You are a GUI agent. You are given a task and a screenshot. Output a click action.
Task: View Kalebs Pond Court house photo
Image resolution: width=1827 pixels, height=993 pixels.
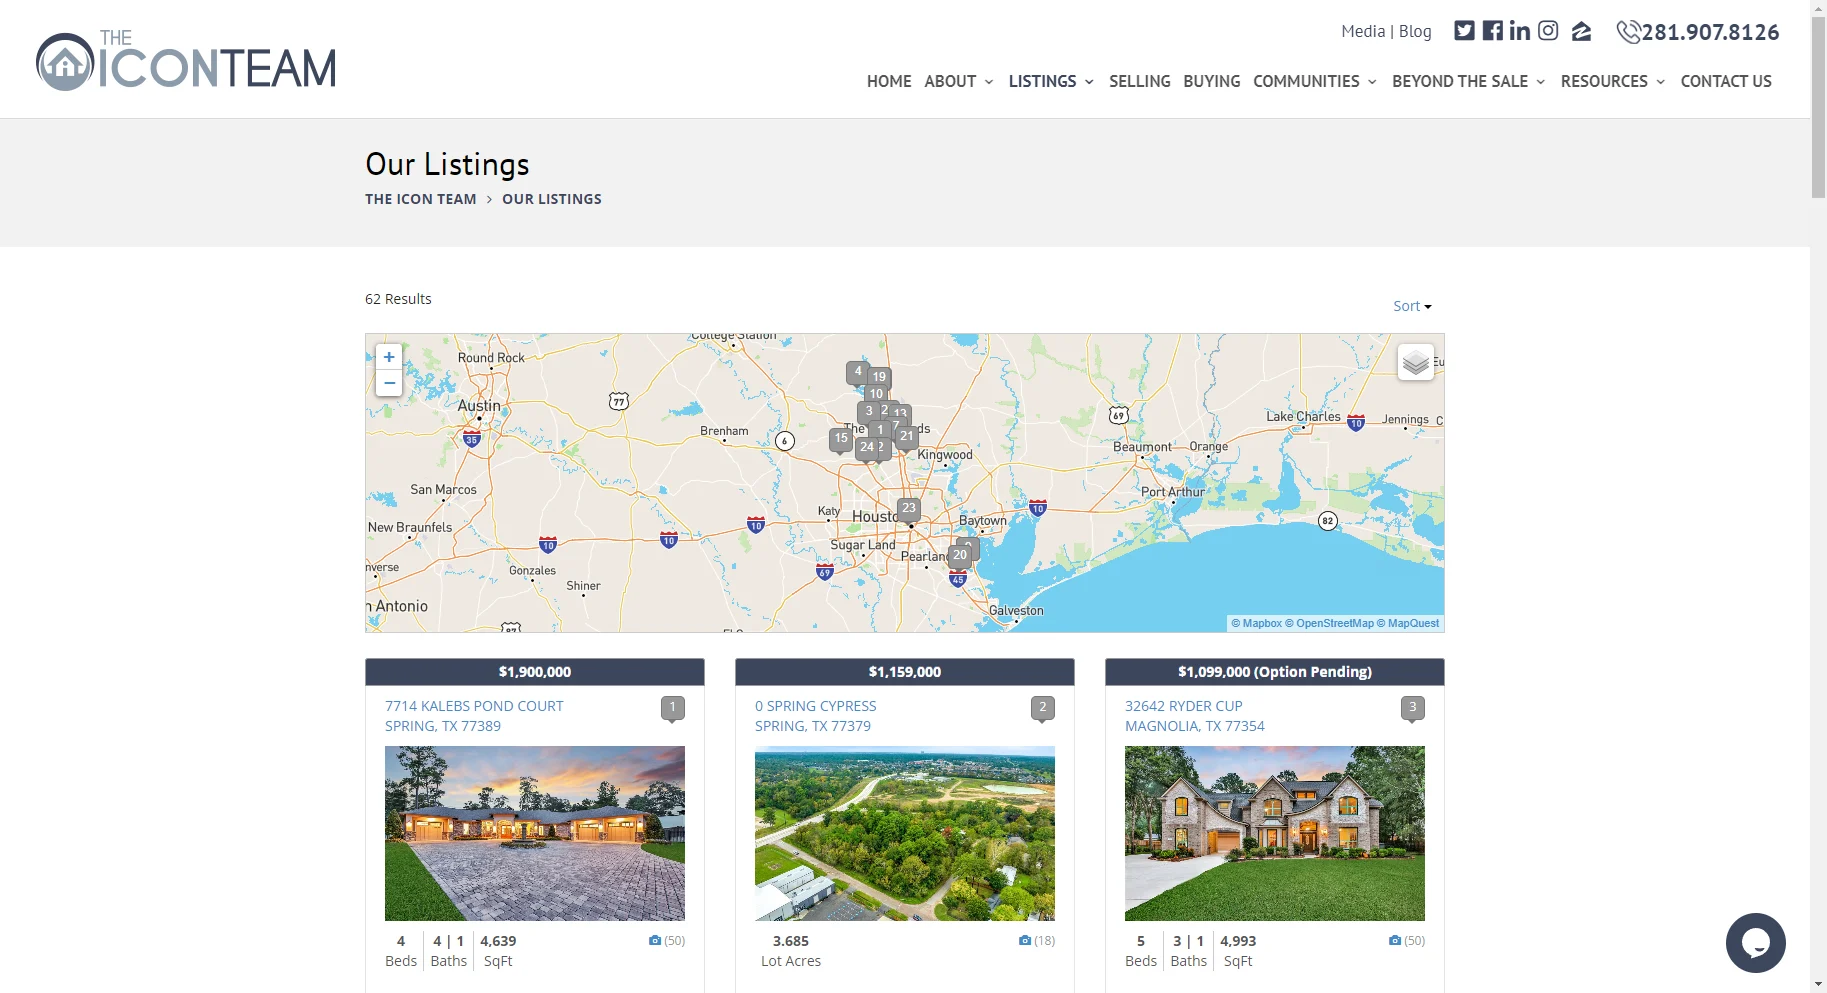(535, 833)
